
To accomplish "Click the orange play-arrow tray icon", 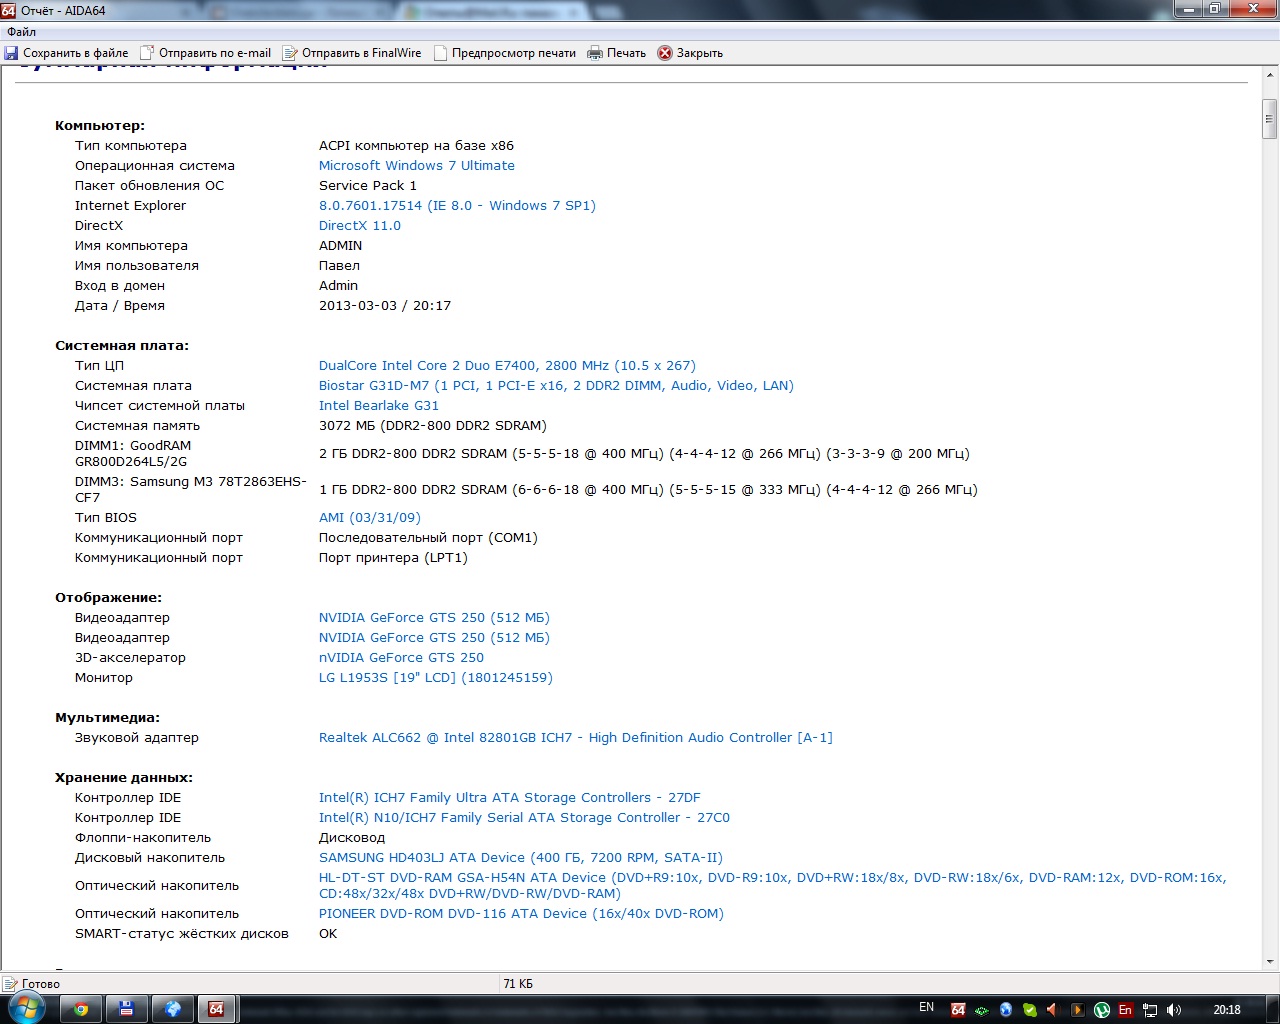I will [1077, 1010].
